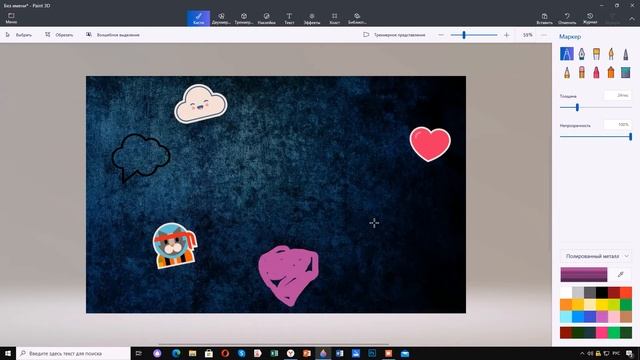The width and height of the screenshot is (640, 360).
Task: Open the Effects tab
Action: click(x=312, y=18)
